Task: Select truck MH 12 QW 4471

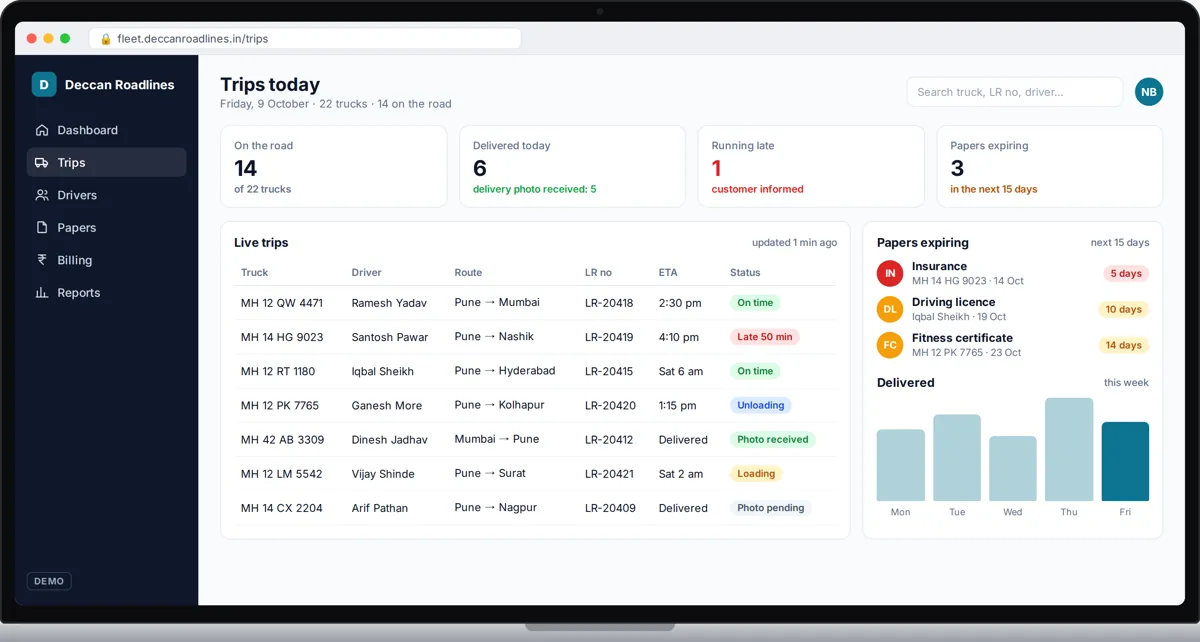Action: coord(282,303)
